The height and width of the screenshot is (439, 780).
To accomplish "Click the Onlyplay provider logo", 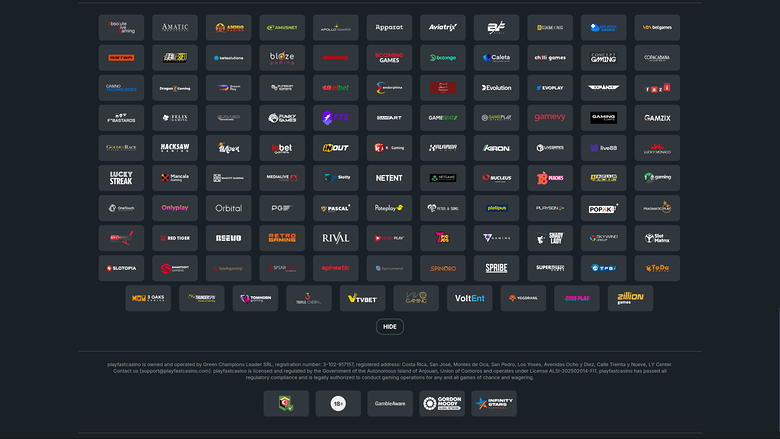I will pyautogui.click(x=175, y=208).
